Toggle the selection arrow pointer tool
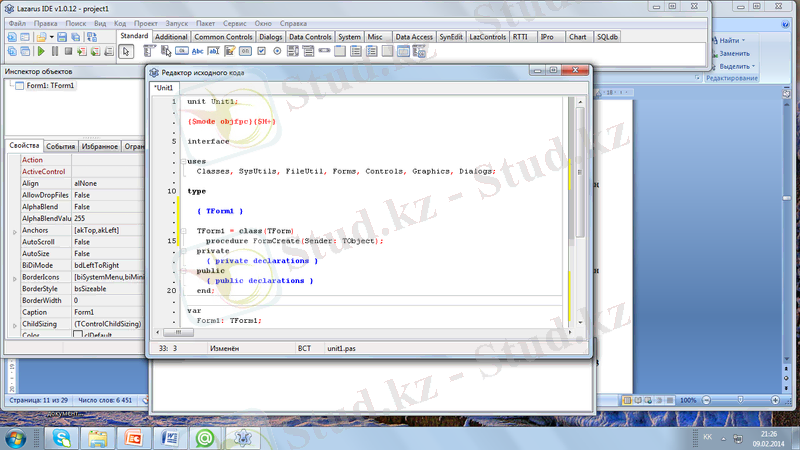The height and width of the screenshot is (450, 800). pos(127,52)
